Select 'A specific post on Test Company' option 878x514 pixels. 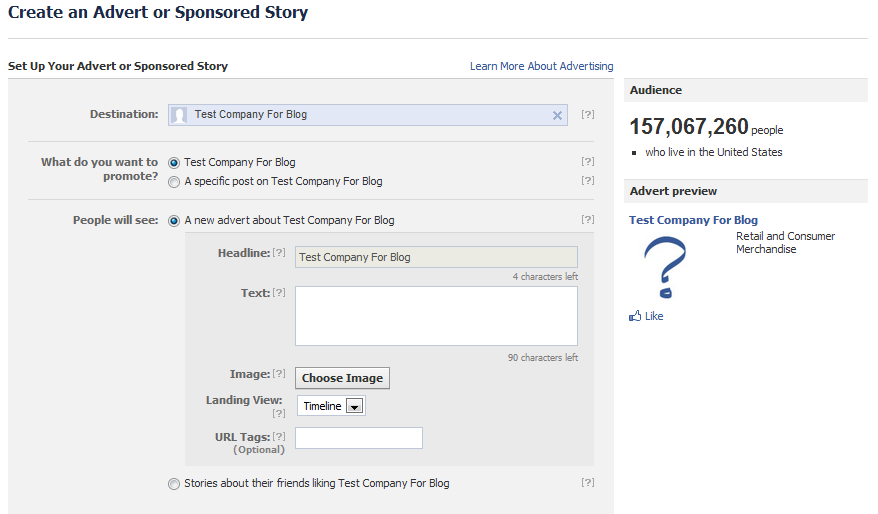(x=174, y=182)
